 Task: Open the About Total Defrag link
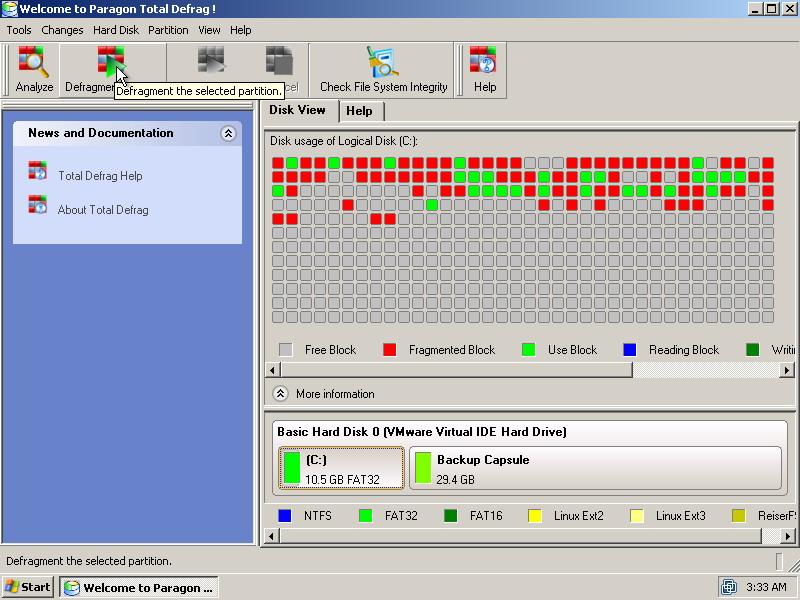pos(103,210)
